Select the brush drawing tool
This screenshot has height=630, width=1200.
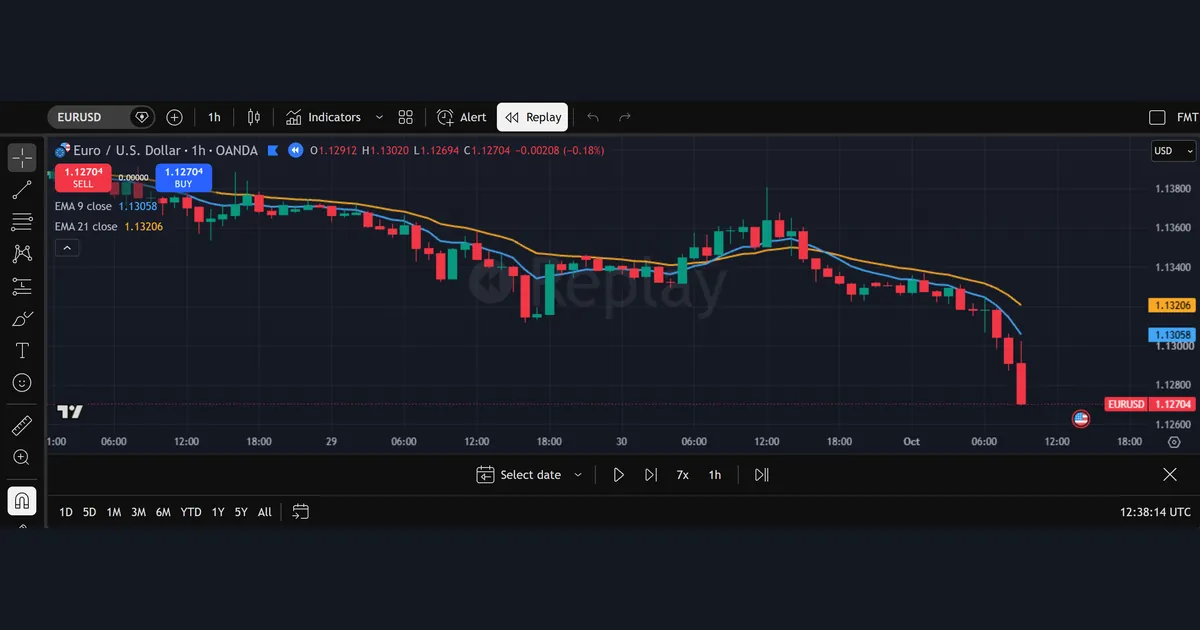[22, 319]
